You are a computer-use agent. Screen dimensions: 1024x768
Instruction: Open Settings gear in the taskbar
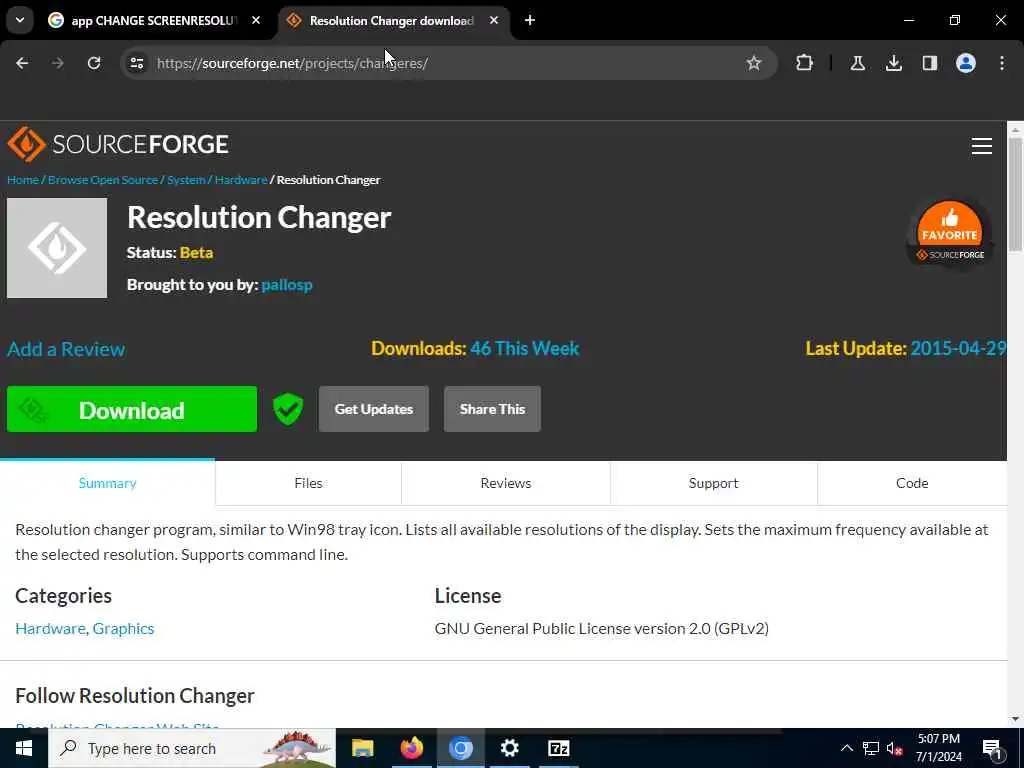pos(509,748)
